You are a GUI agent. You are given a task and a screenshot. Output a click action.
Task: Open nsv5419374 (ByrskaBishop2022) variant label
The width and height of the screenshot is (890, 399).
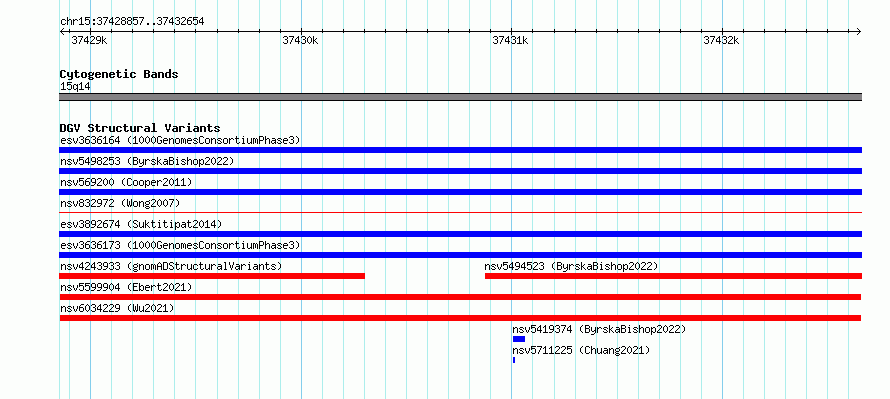pos(599,329)
